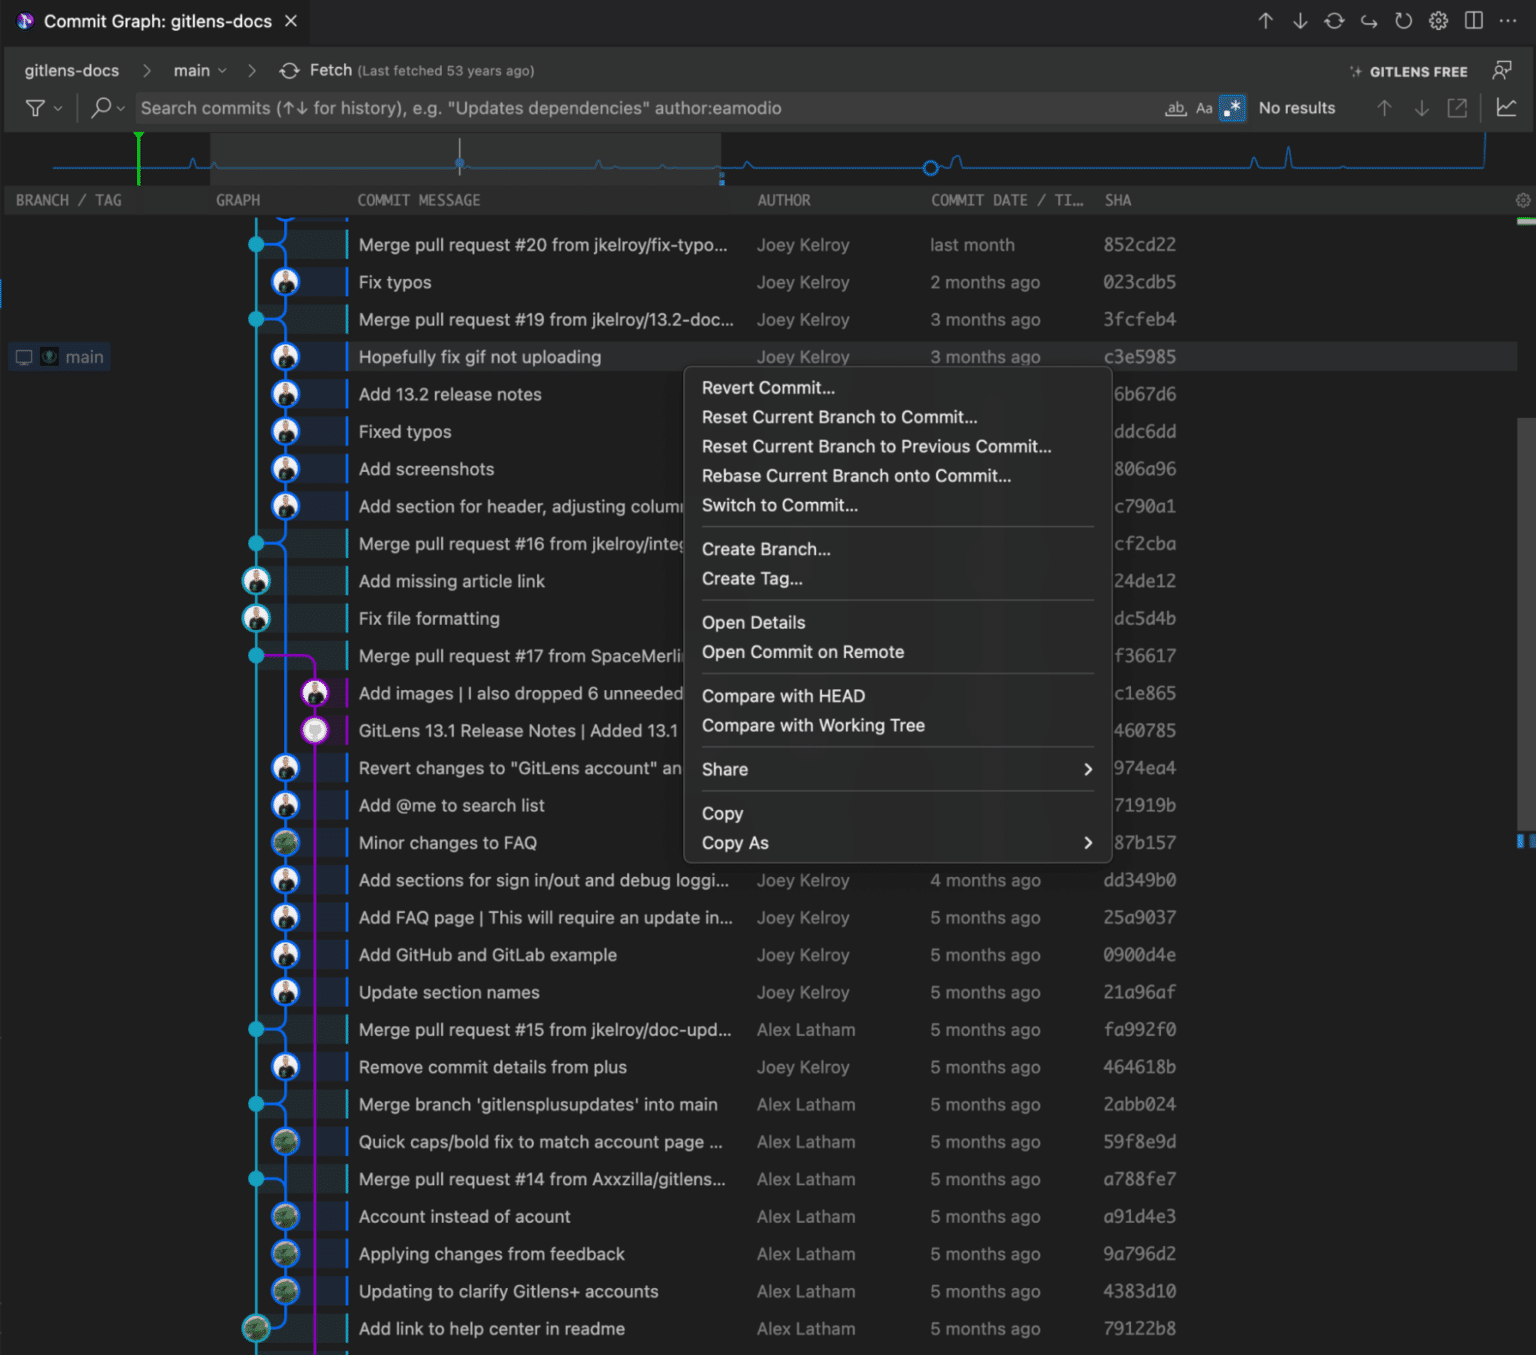This screenshot has height=1355, width=1536.
Task: Toggle match whole word in search
Action: pos(1175,108)
